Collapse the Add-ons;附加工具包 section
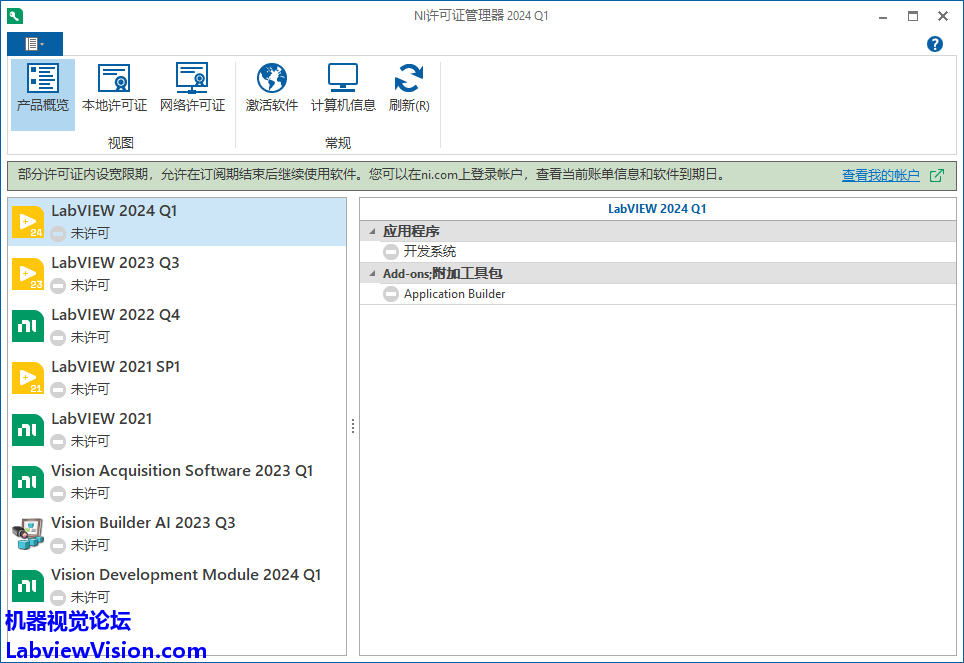Image resolution: width=964 pixels, height=663 pixels. (x=372, y=273)
